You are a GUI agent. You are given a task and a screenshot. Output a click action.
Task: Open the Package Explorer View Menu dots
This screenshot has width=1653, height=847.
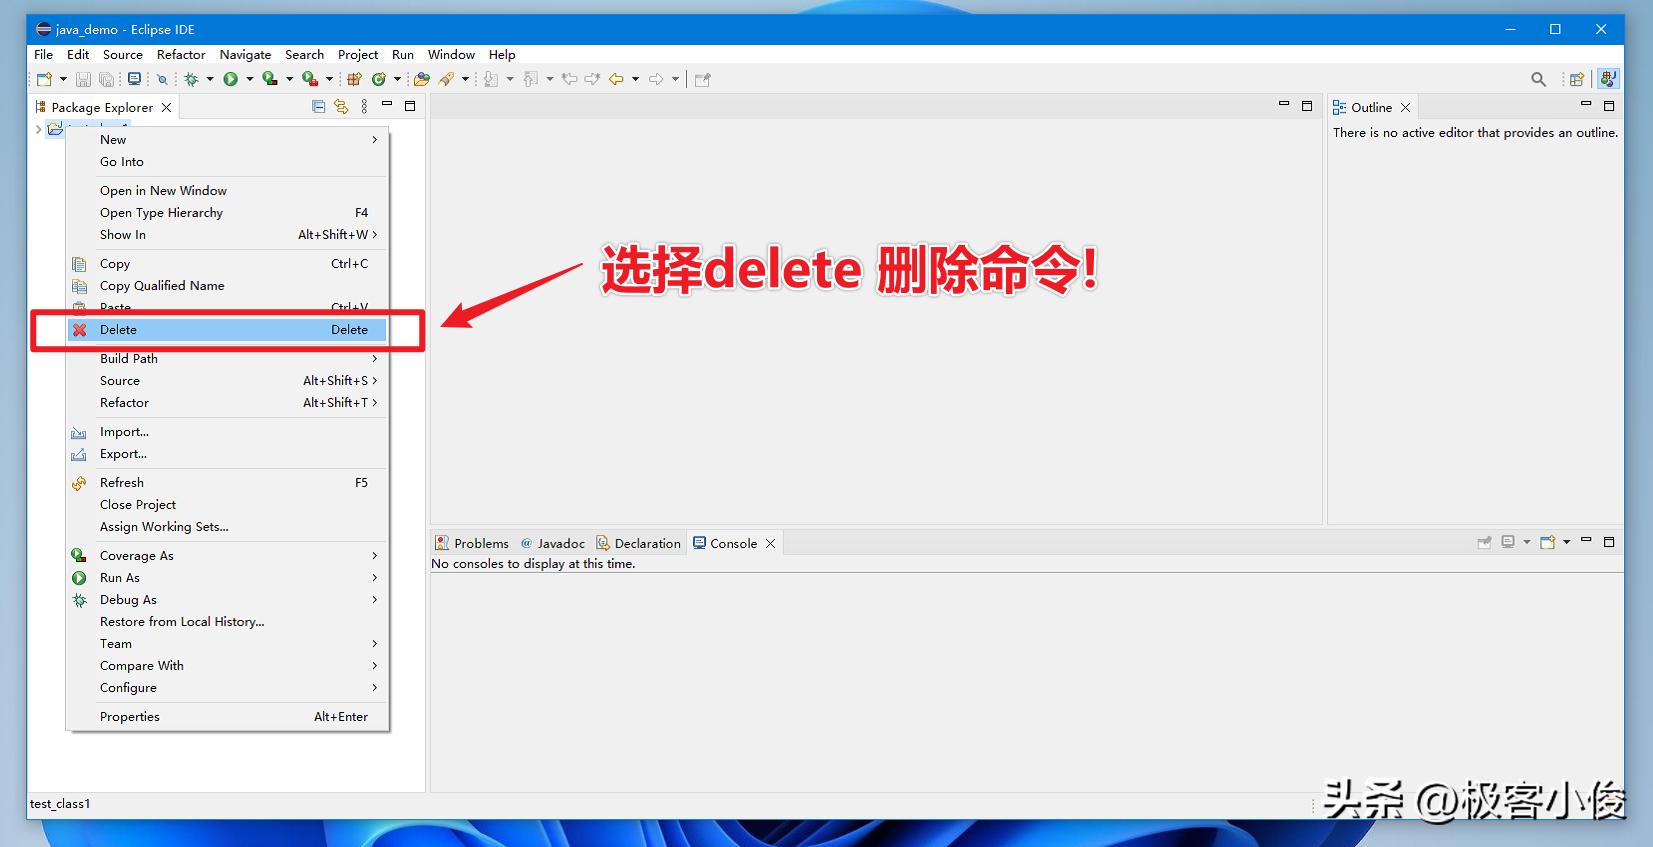364,106
